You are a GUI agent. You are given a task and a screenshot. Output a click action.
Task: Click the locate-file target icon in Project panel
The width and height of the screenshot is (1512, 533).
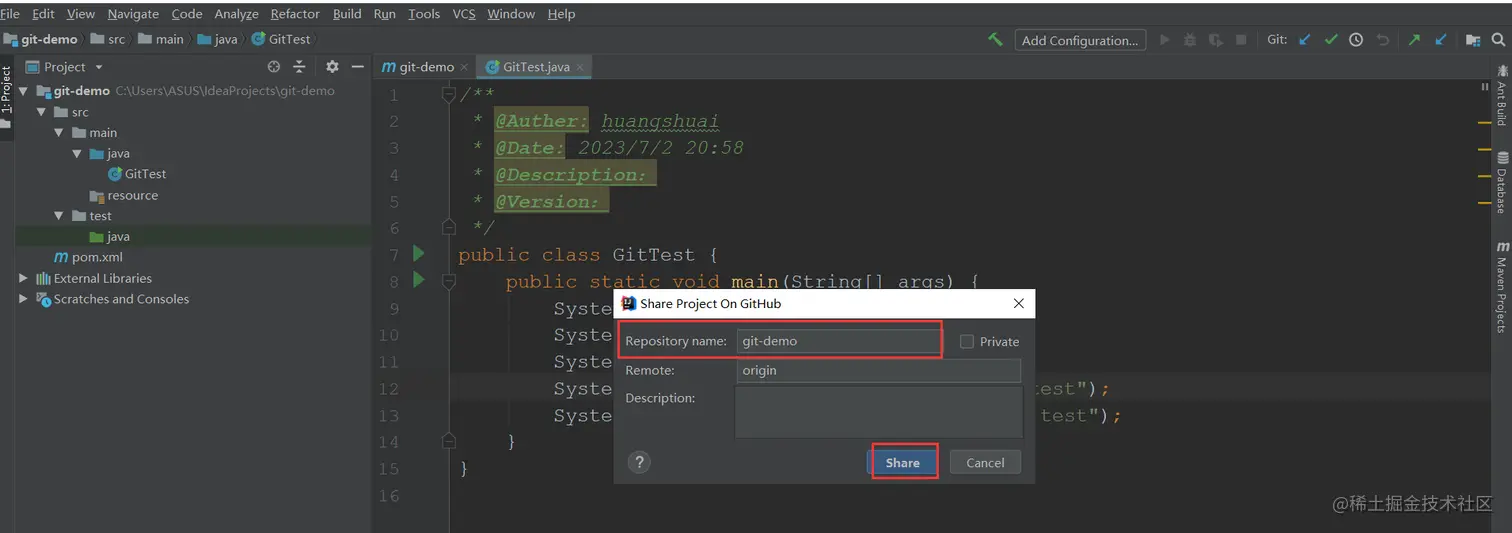pyautogui.click(x=274, y=66)
